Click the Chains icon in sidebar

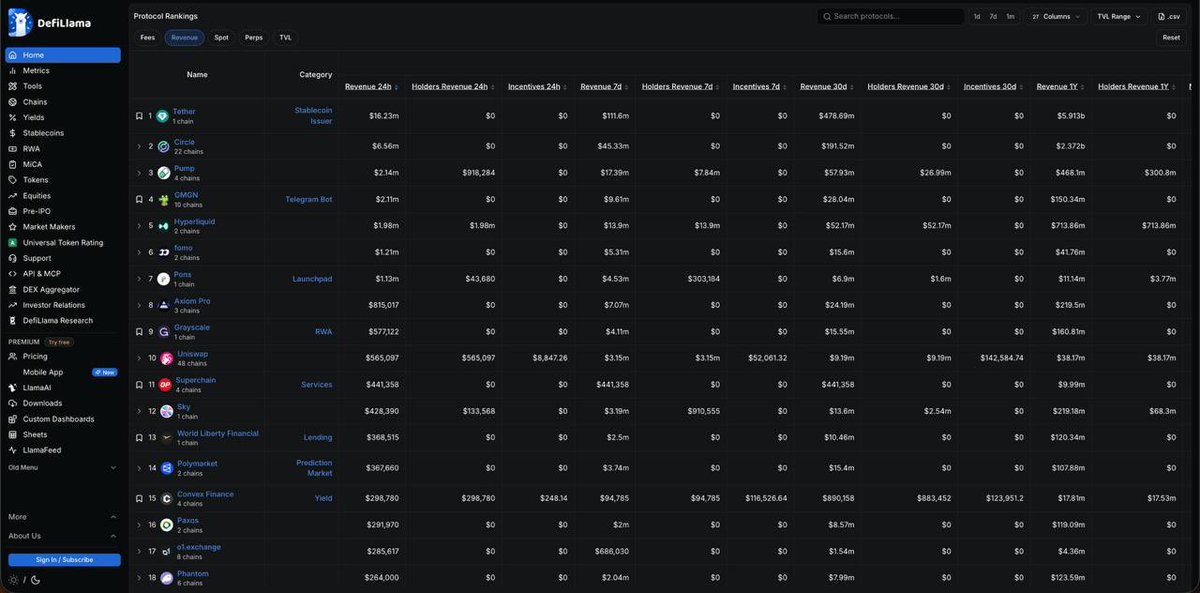click(13, 102)
